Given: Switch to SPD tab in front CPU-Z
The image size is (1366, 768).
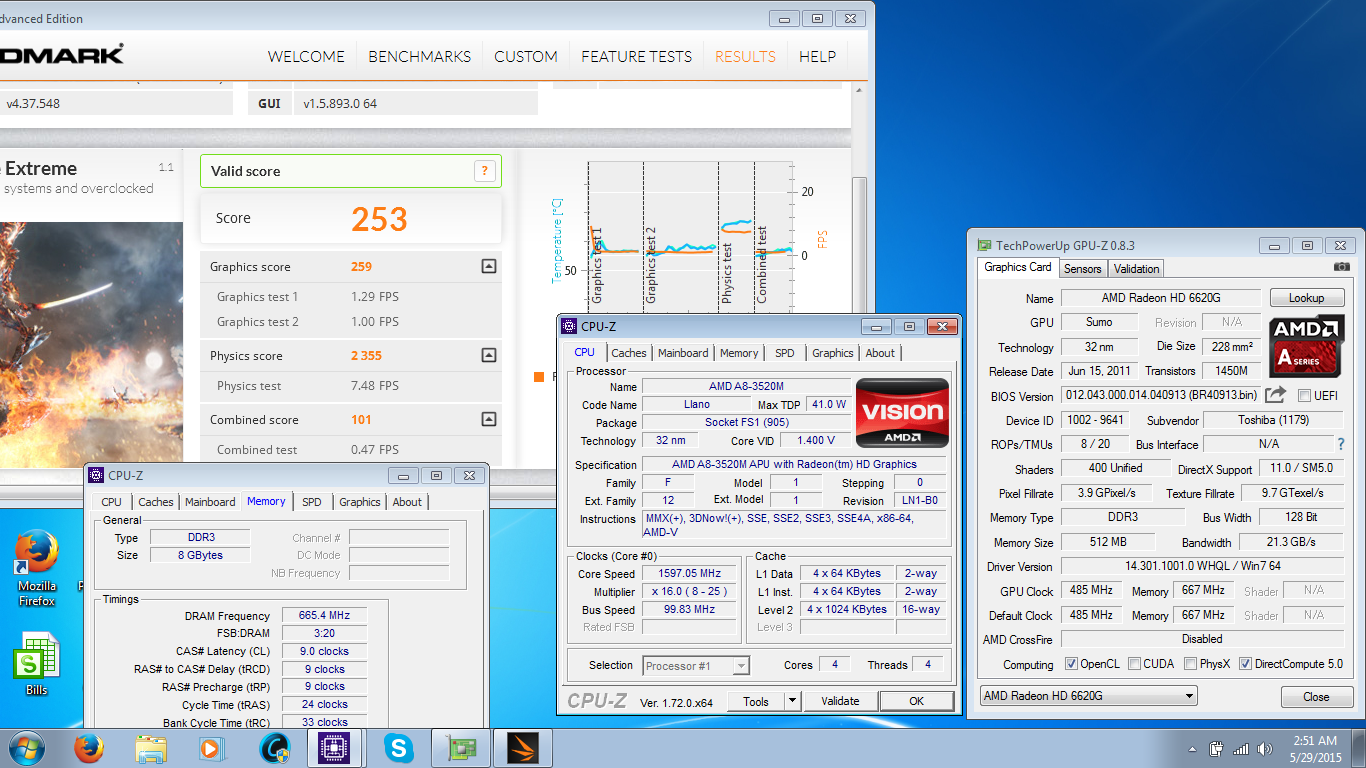Looking at the screenshot, I should point(785,353).
